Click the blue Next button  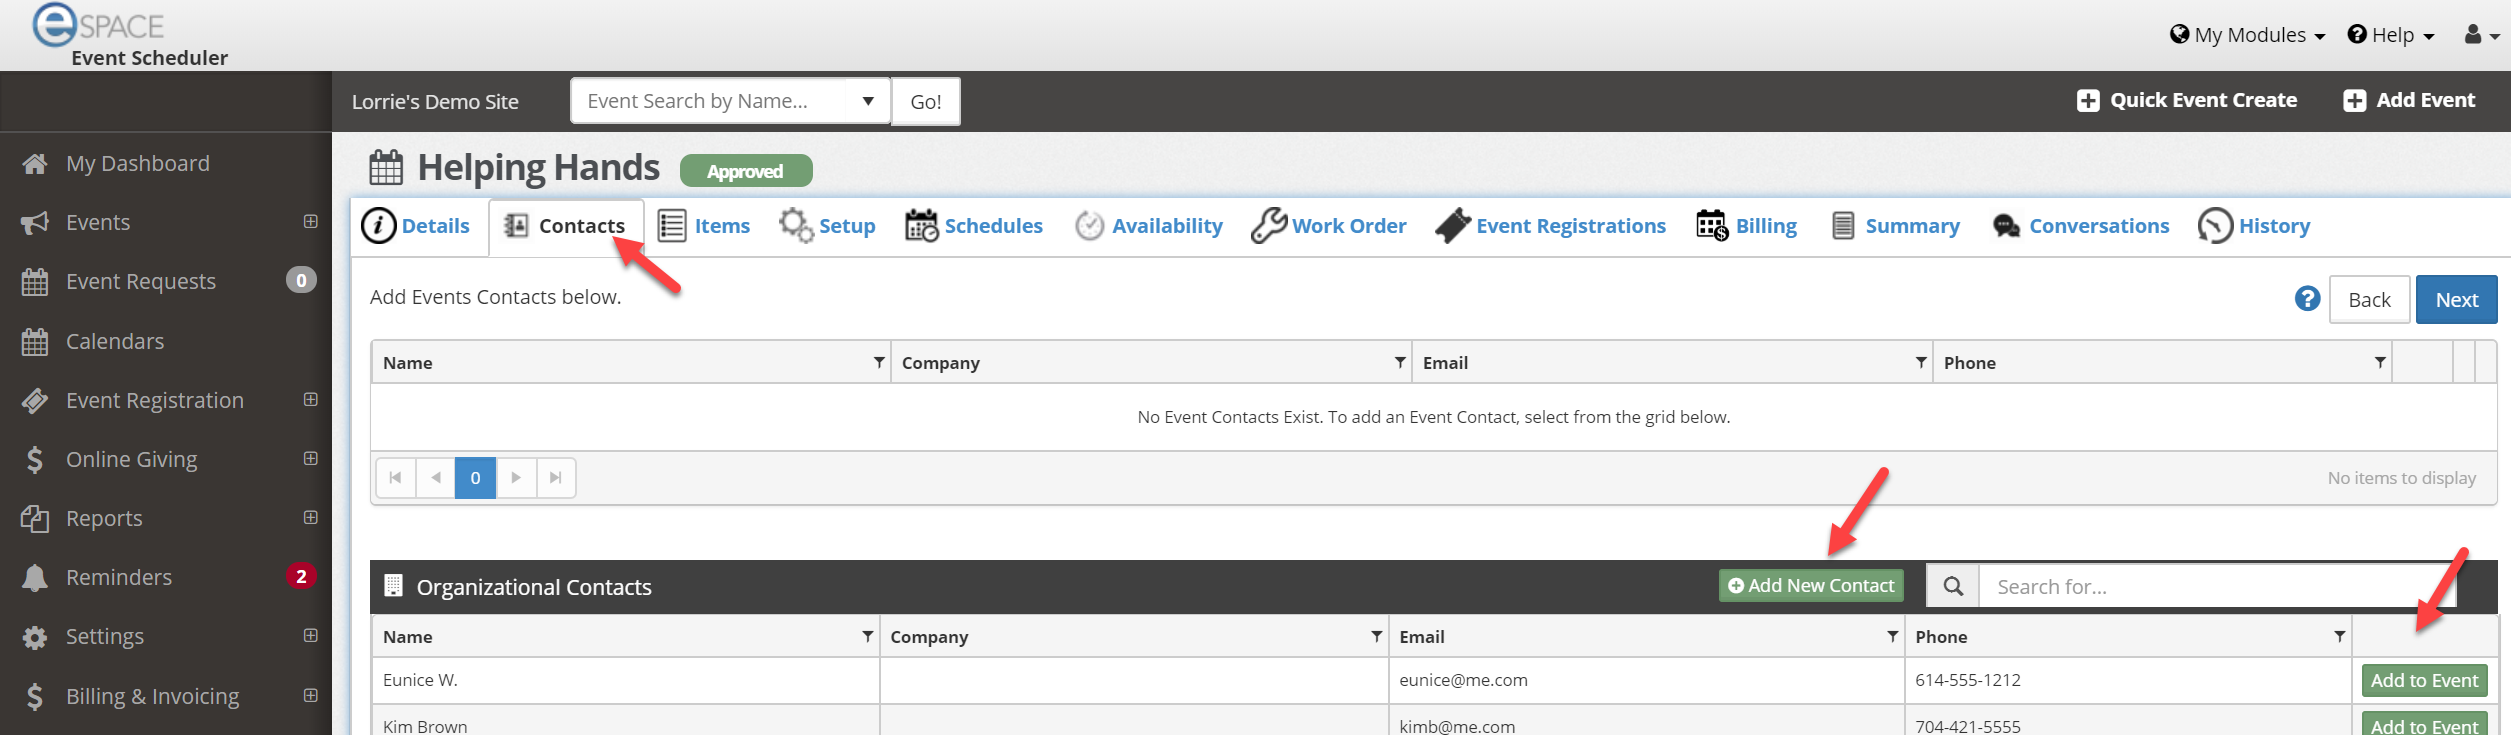(2456, 300)
